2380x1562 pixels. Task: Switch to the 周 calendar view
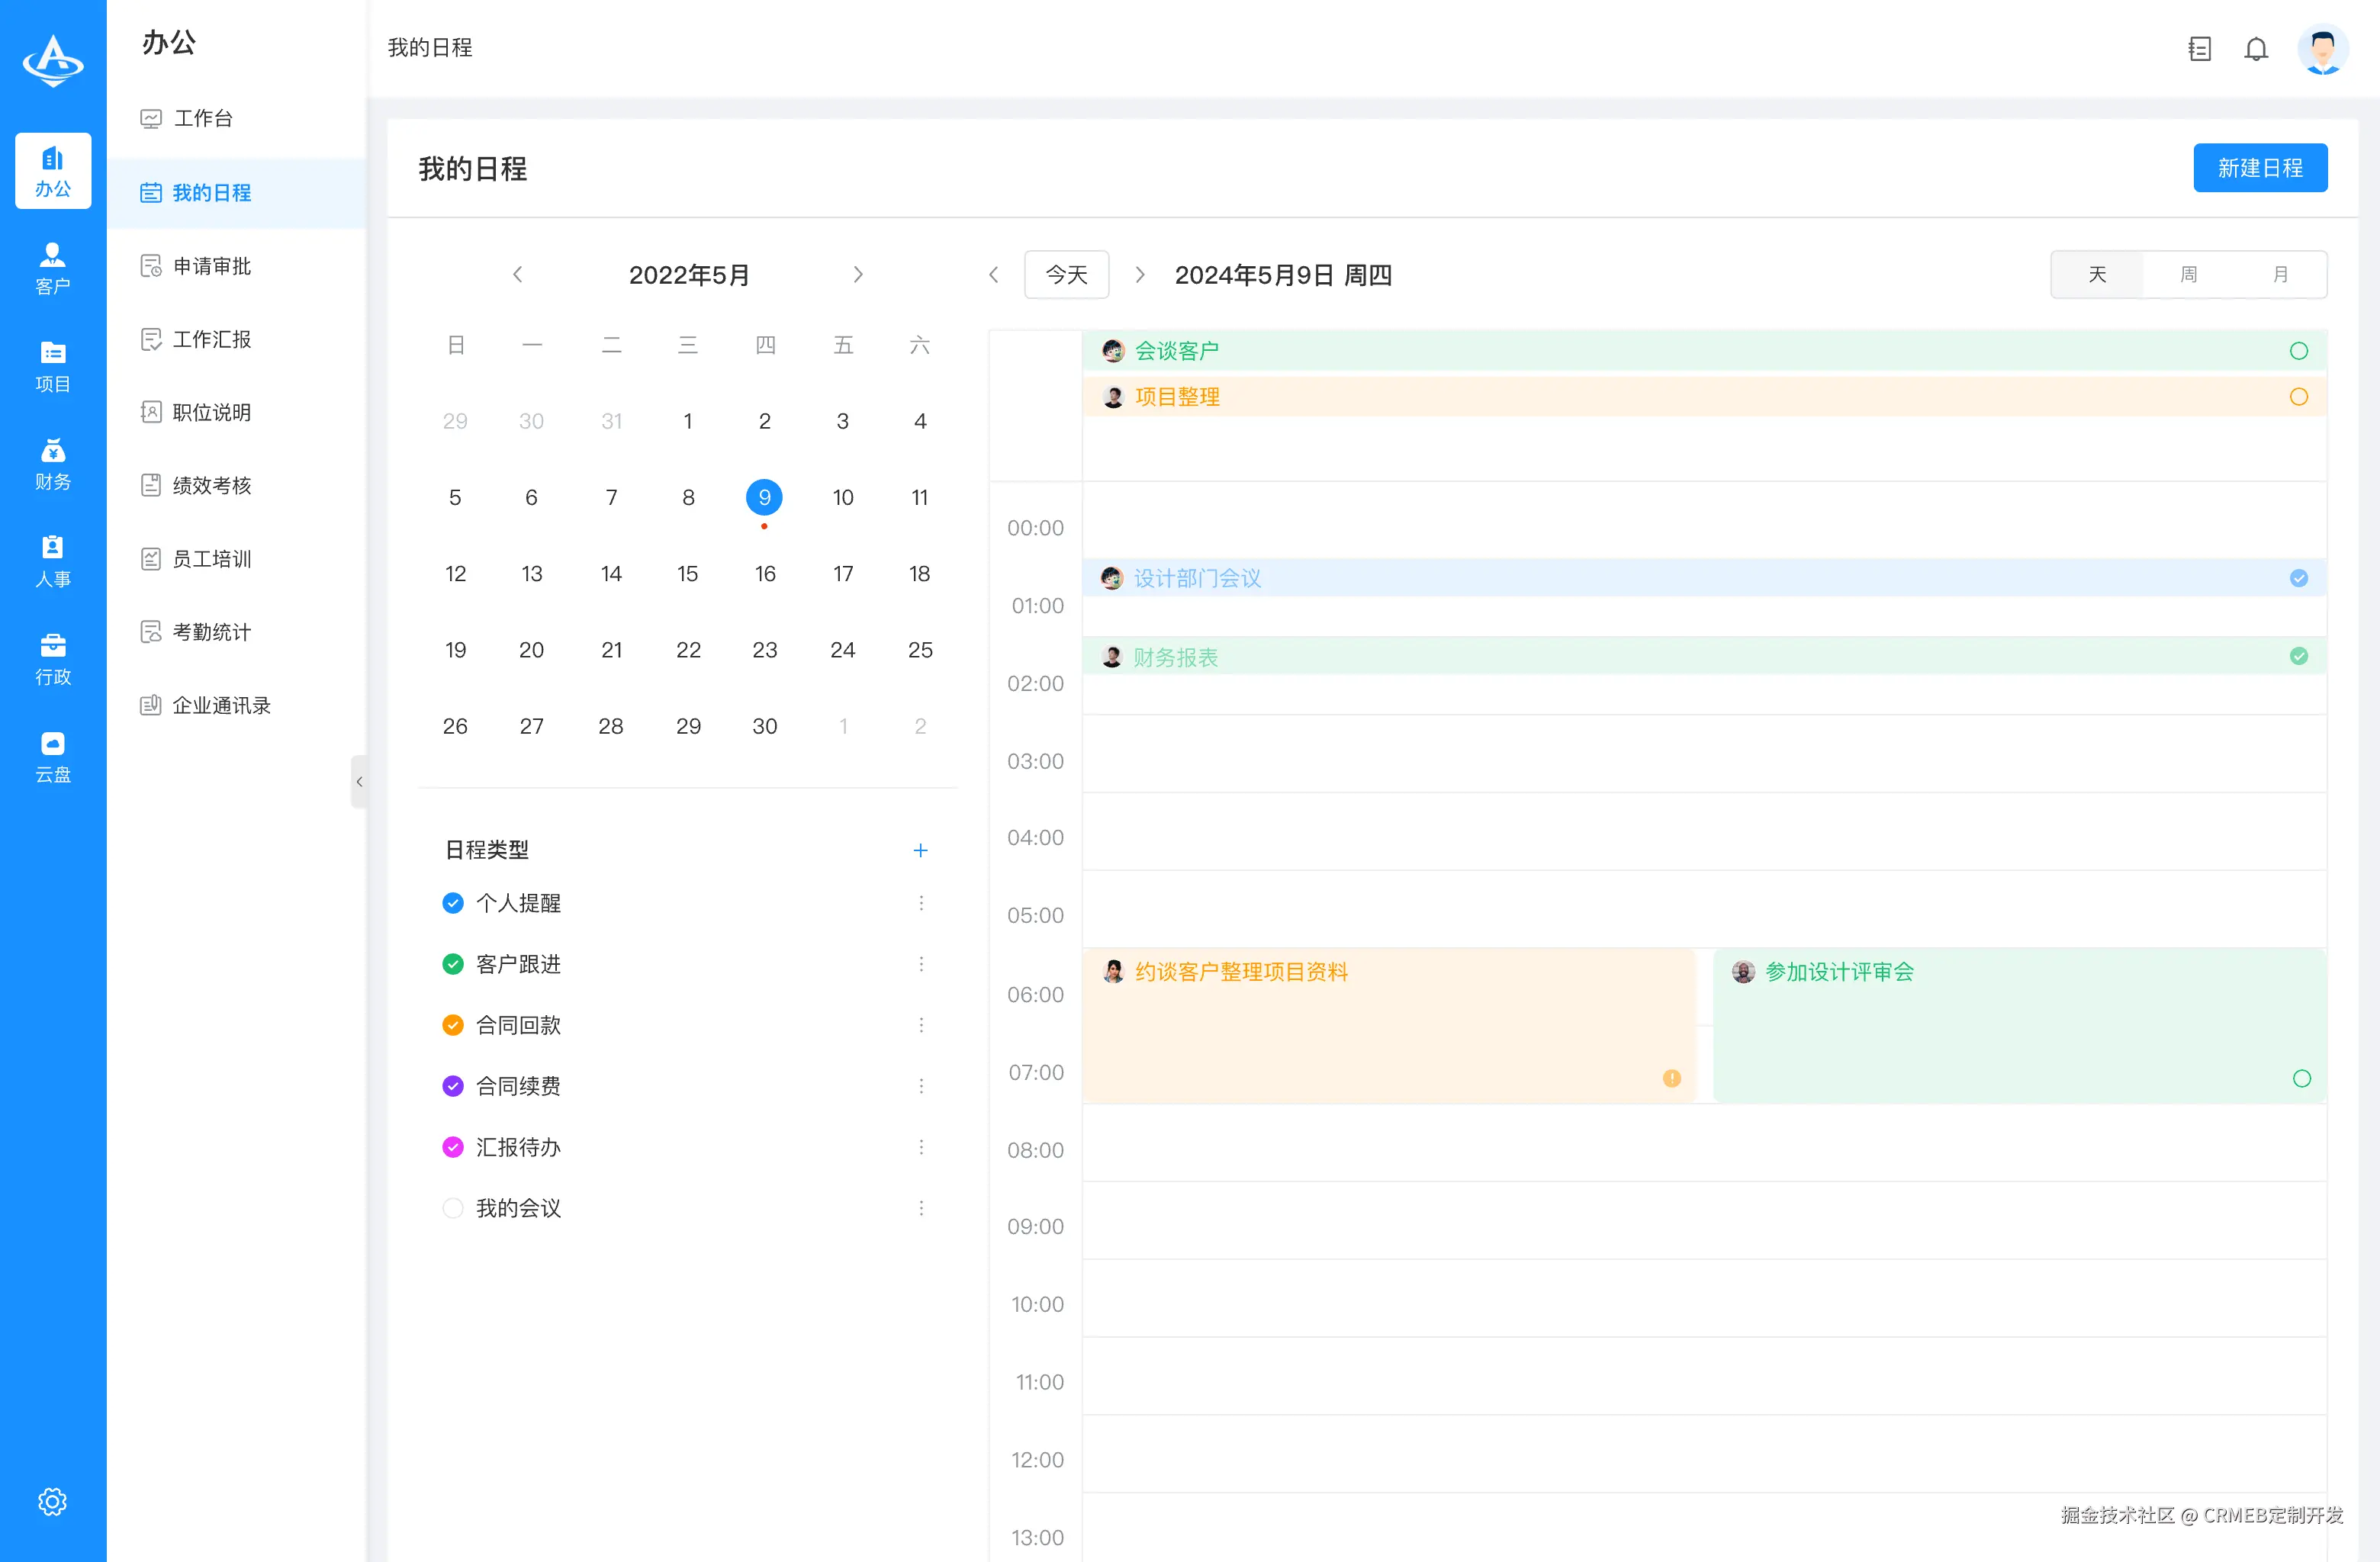click(x=2188, y=274)
